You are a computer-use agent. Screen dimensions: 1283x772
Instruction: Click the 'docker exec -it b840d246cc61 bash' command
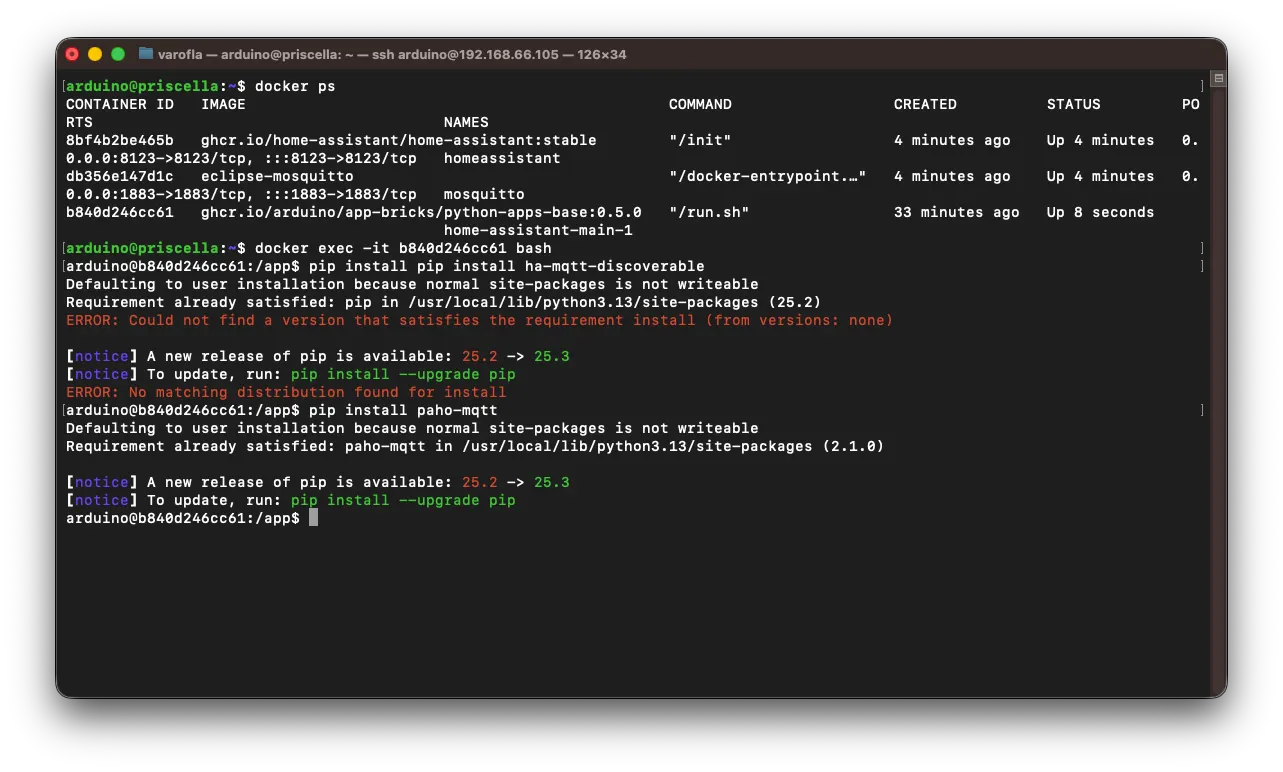pos(403,248)
